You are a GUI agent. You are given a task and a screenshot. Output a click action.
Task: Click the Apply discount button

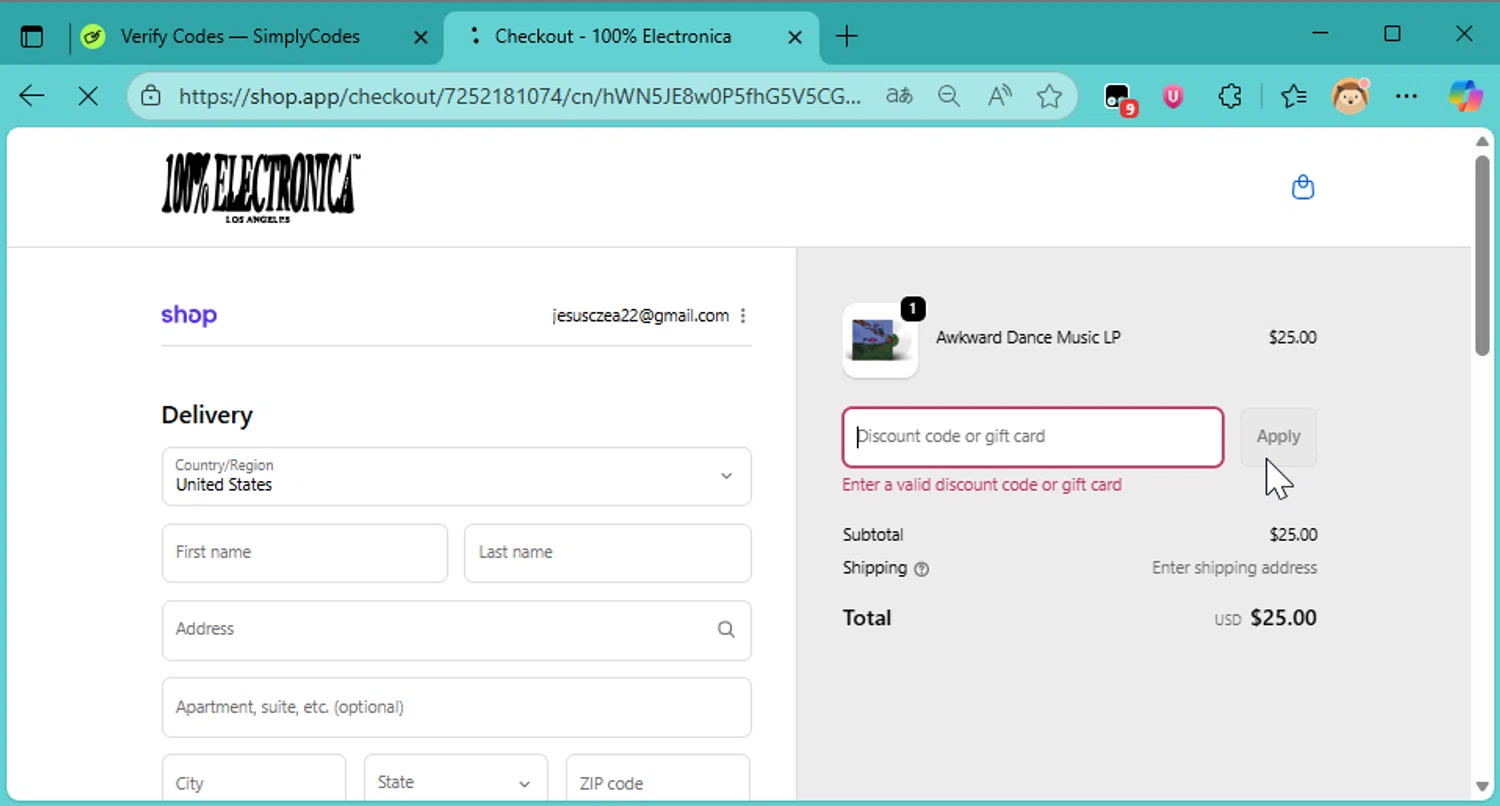pyautogui.click(x=1279, y=436)
